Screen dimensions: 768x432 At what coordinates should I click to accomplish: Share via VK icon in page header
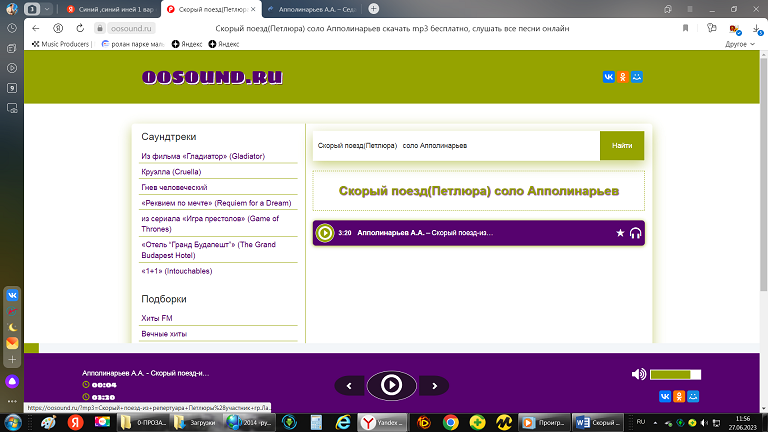tap(608, 77)
